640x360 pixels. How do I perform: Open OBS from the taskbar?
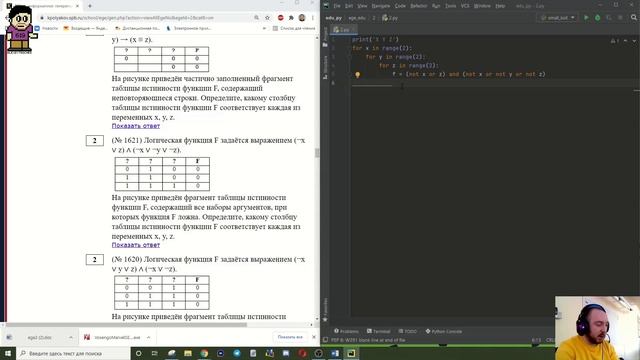[318, 353]
